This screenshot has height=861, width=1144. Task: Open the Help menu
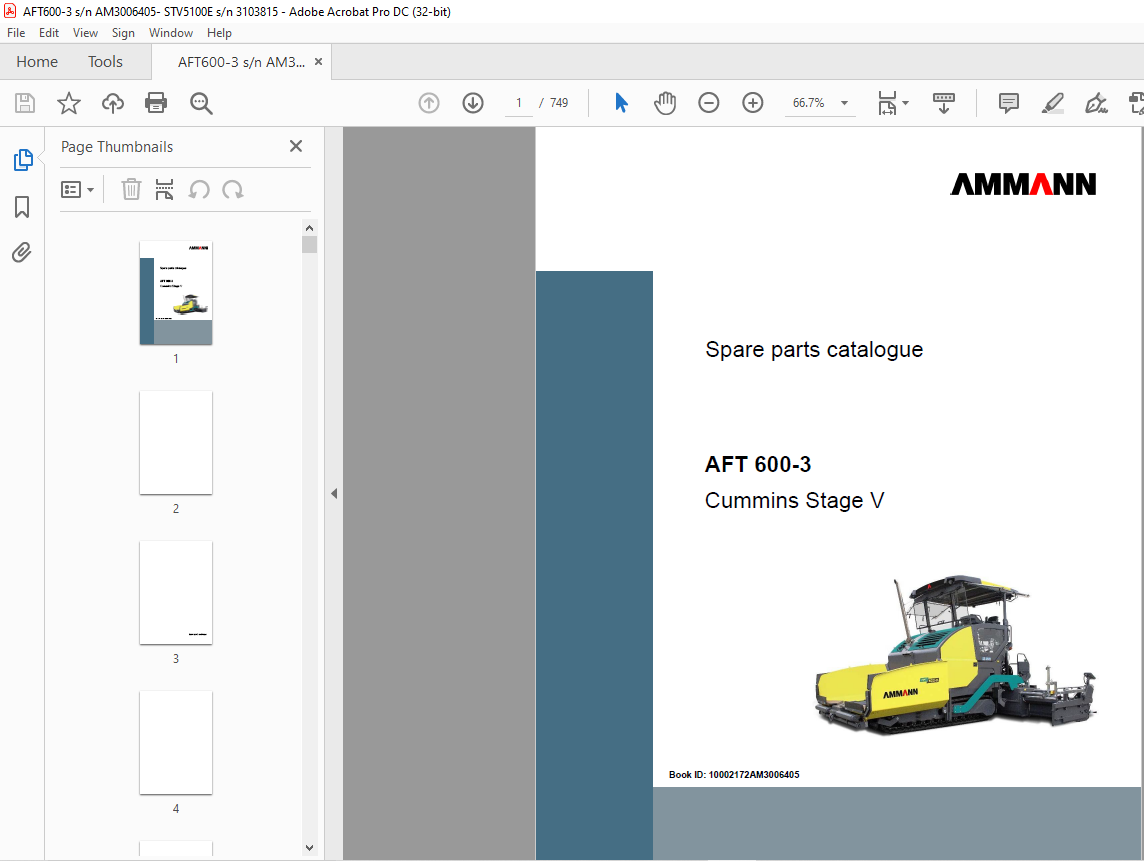tap(219, 33)
